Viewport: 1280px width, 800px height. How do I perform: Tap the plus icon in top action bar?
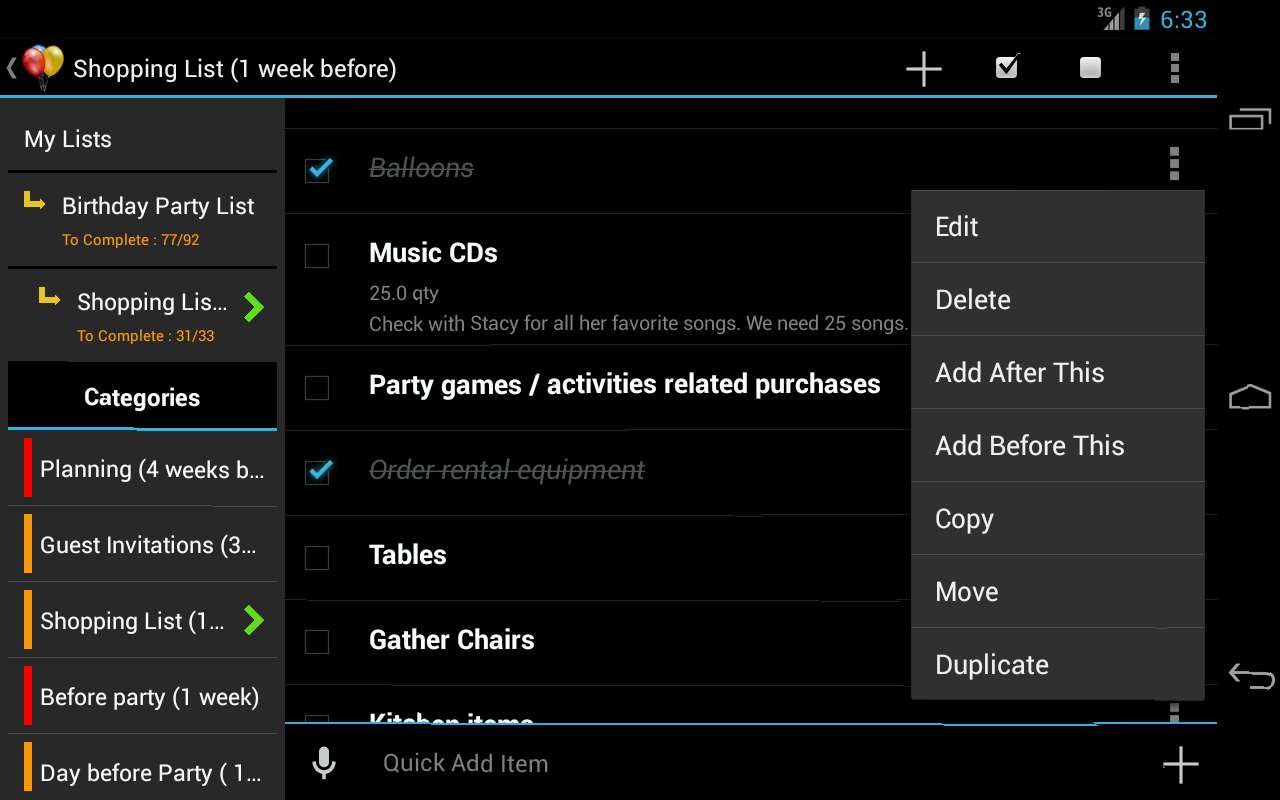923,69
